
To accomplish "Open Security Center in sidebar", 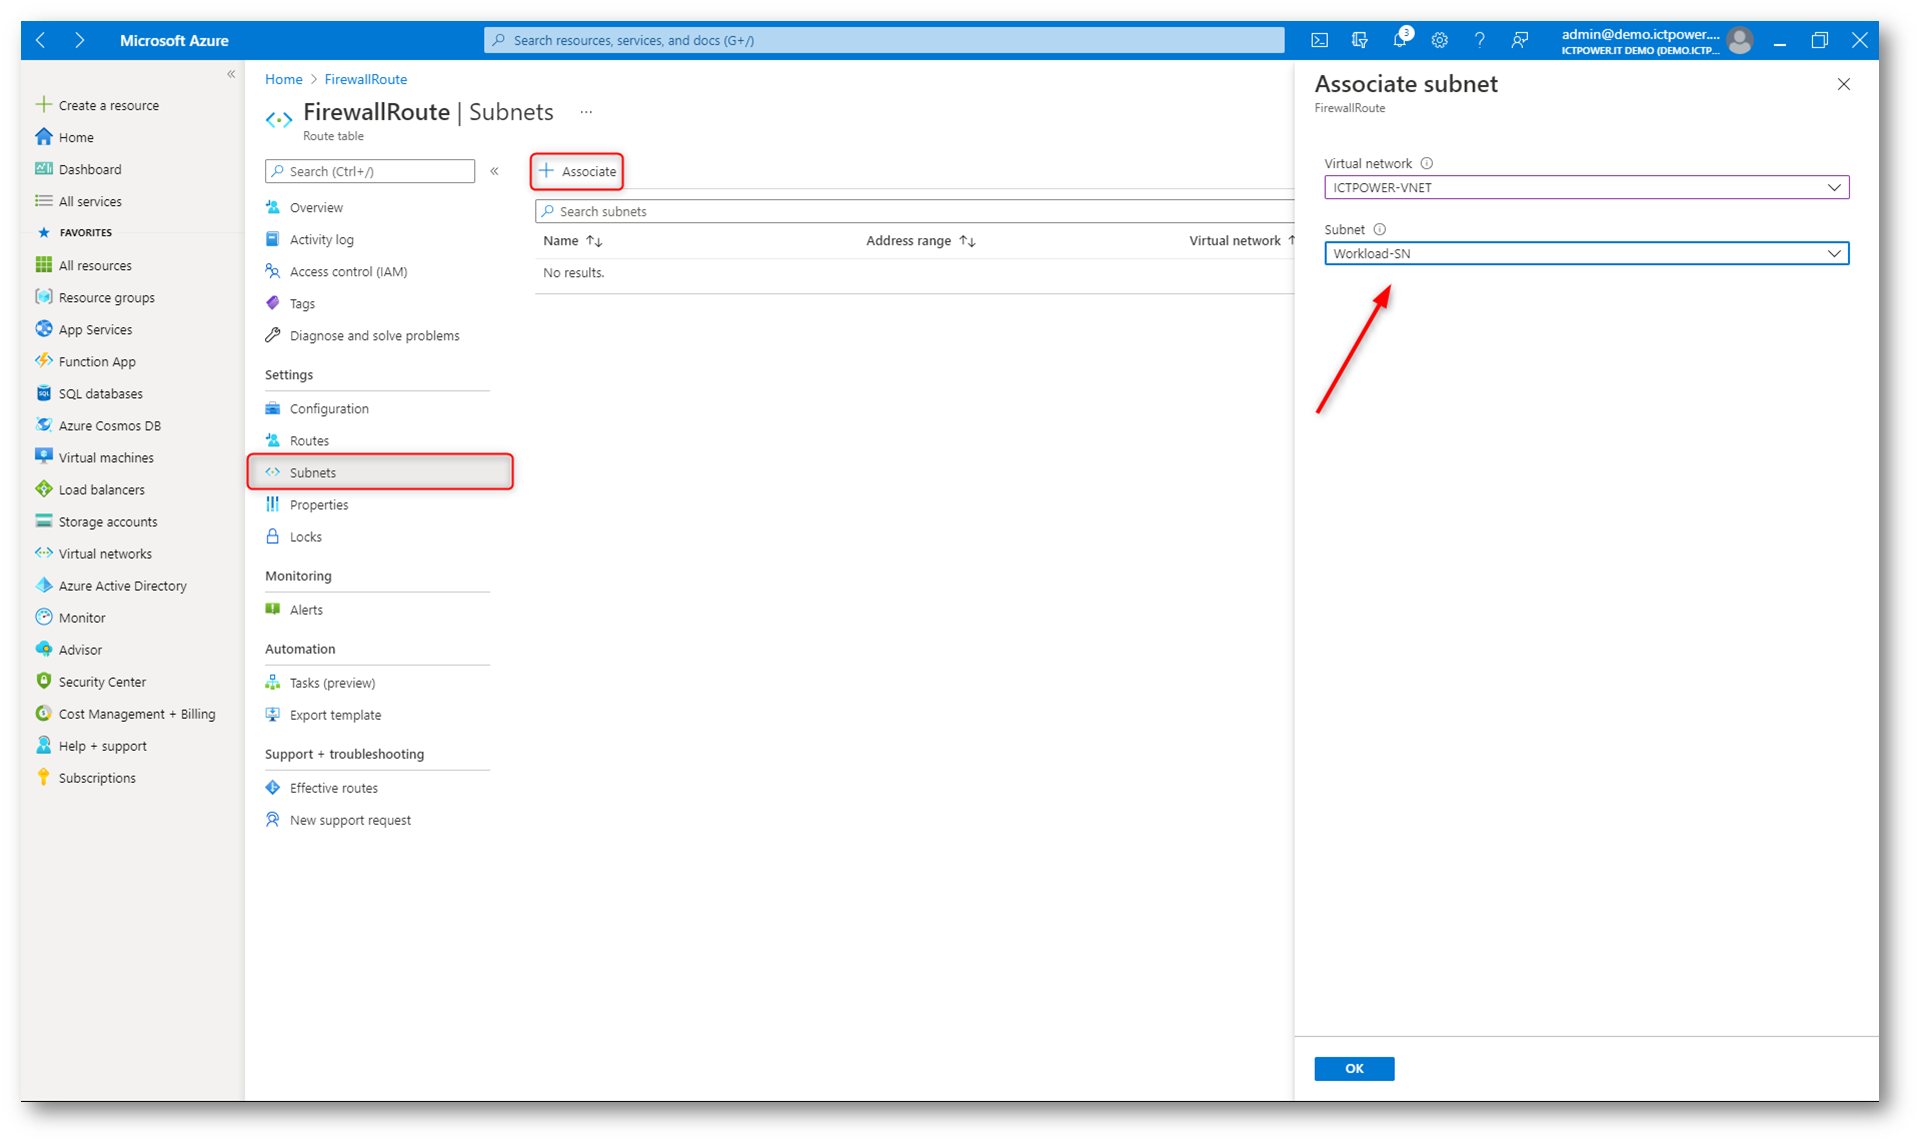I will (102, 681).
